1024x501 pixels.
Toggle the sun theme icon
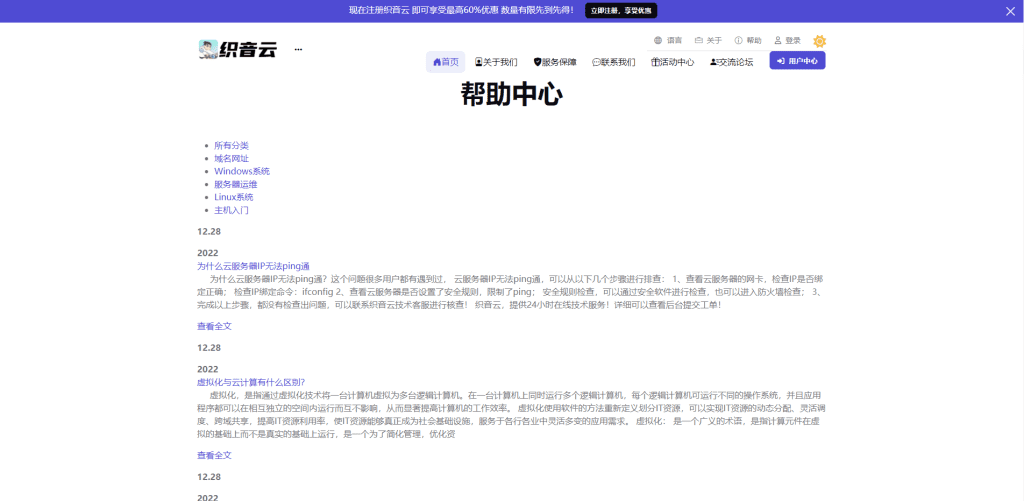(x=819, y=41)
